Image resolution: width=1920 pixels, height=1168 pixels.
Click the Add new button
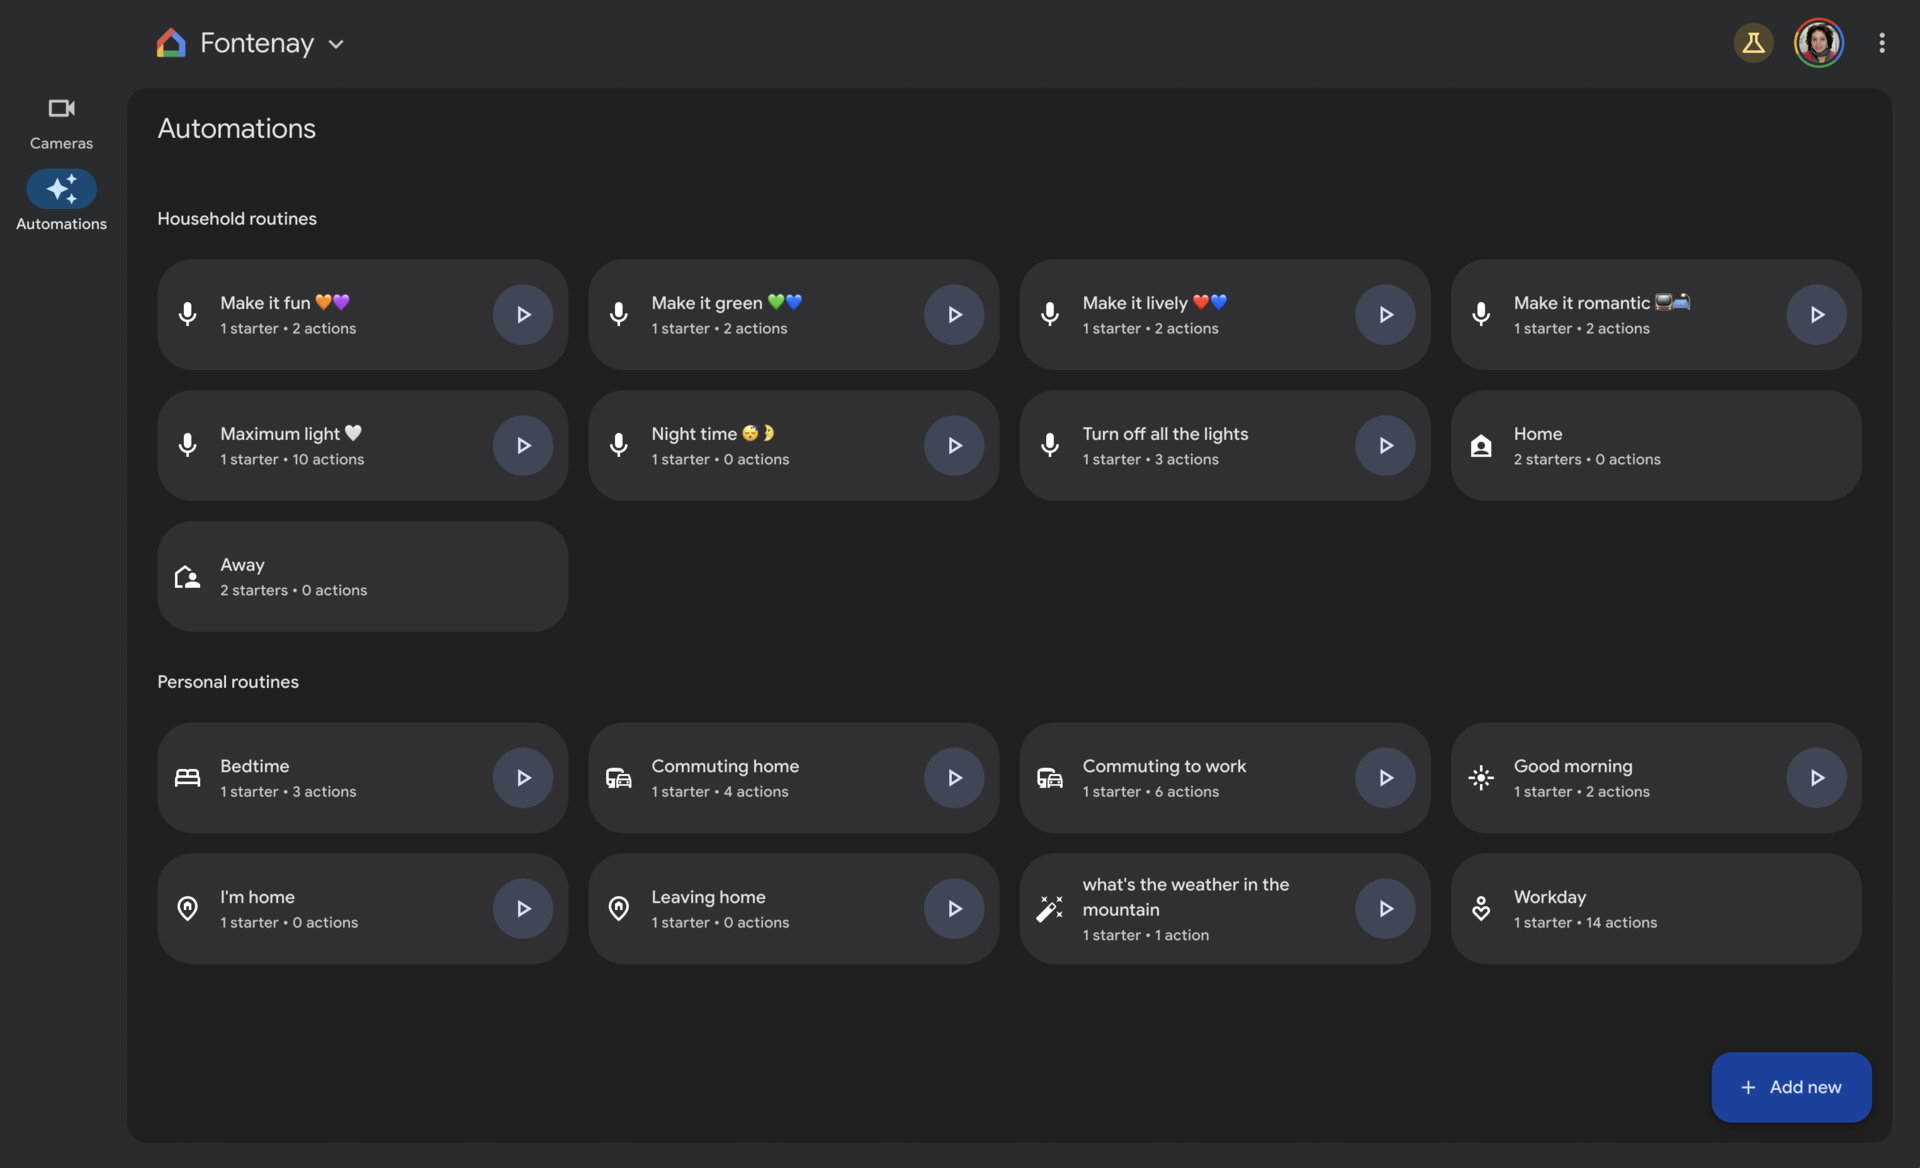click(1790, 1087)
